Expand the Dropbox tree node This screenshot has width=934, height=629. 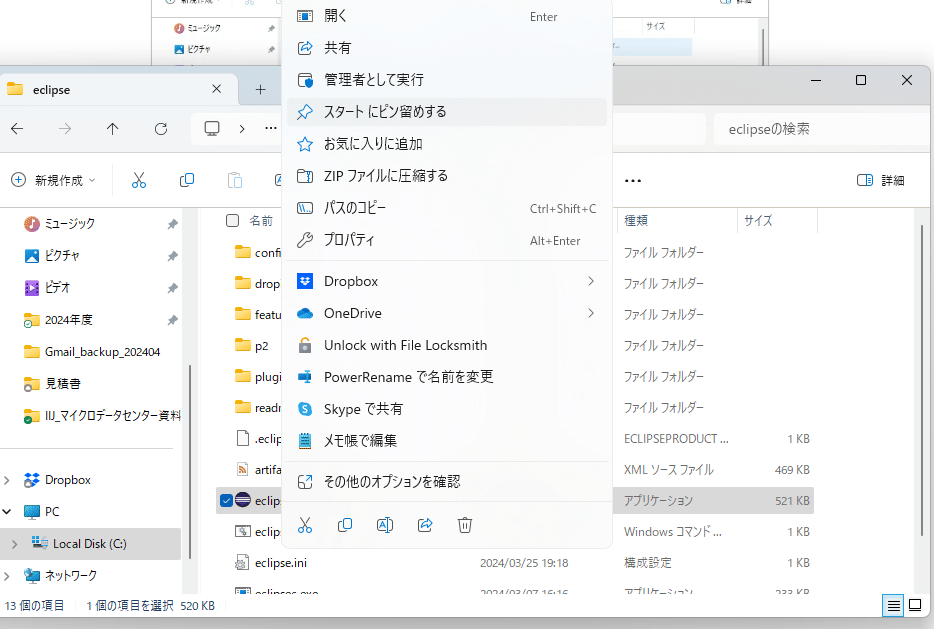coord(7,480)
